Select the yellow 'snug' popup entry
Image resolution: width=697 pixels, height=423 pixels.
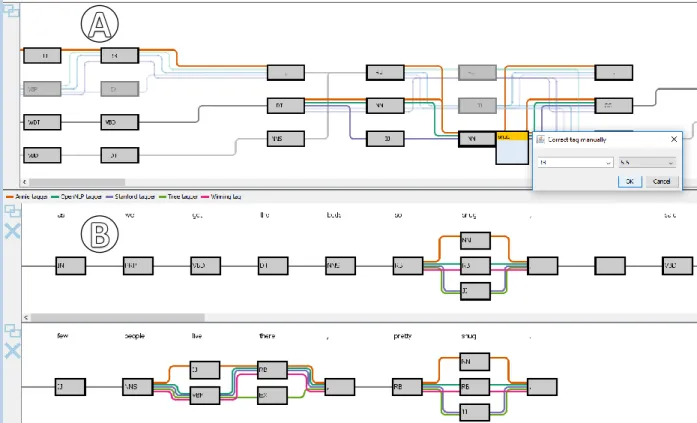pyautogui.click(x=512, y=137)
